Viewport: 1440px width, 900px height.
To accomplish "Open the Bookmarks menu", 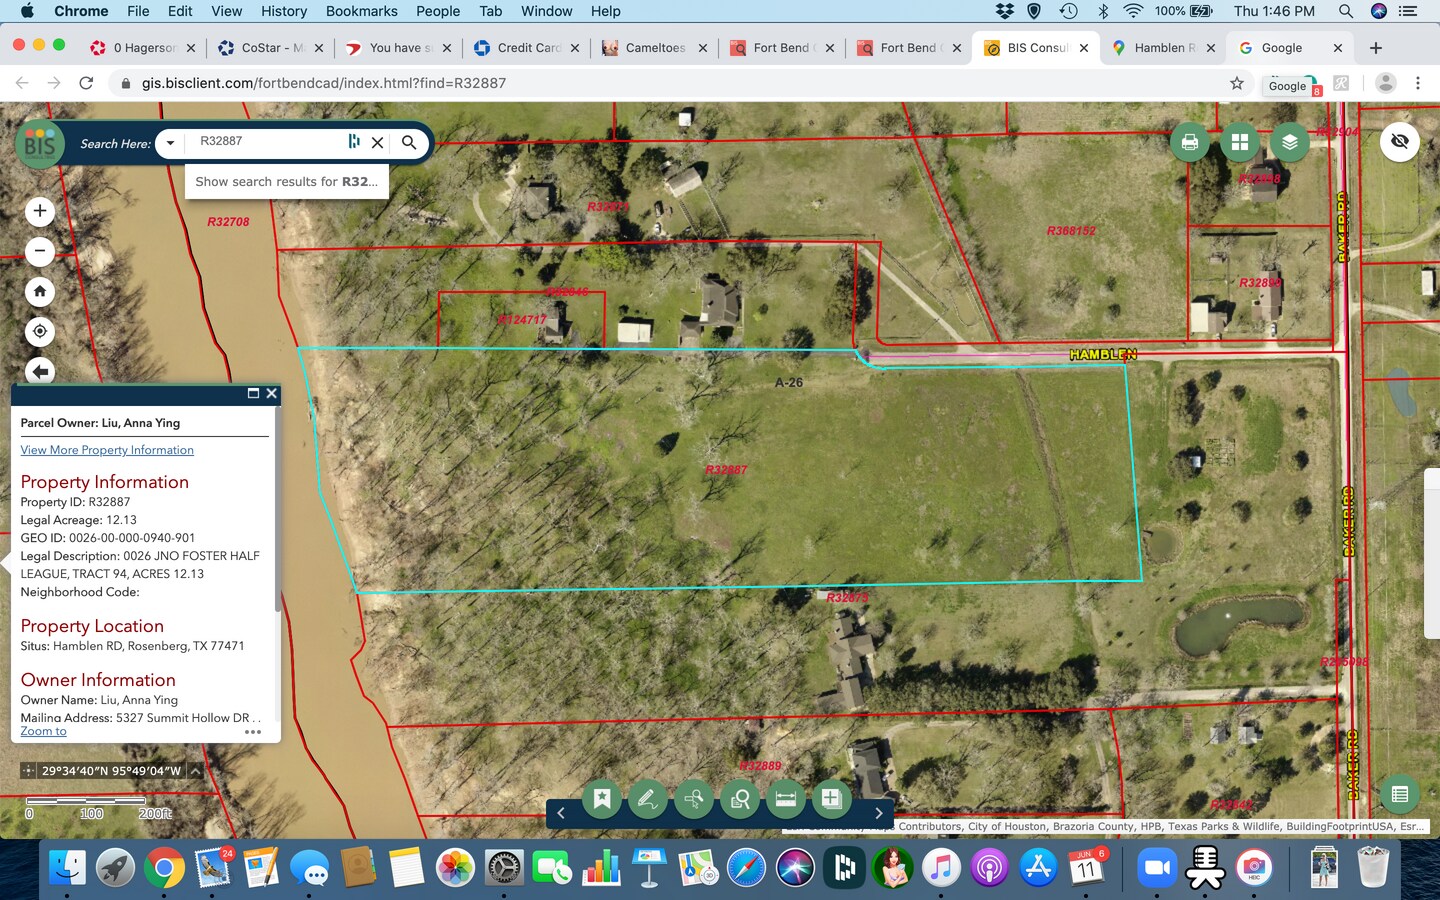I will coord(361,11).
